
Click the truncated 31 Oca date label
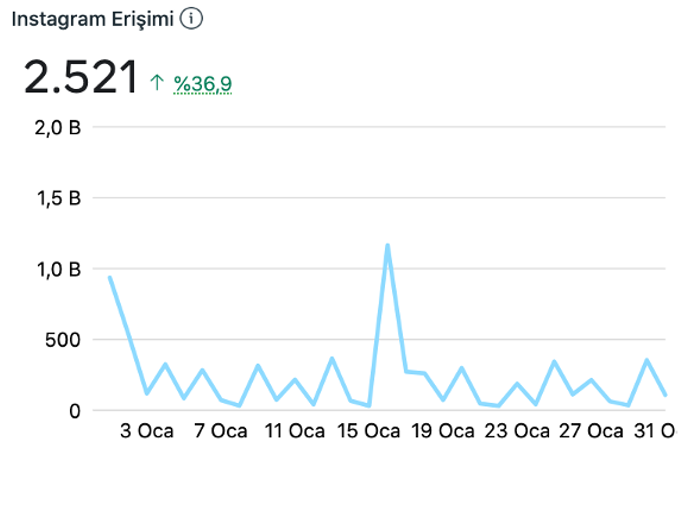(x=655, y=431)
